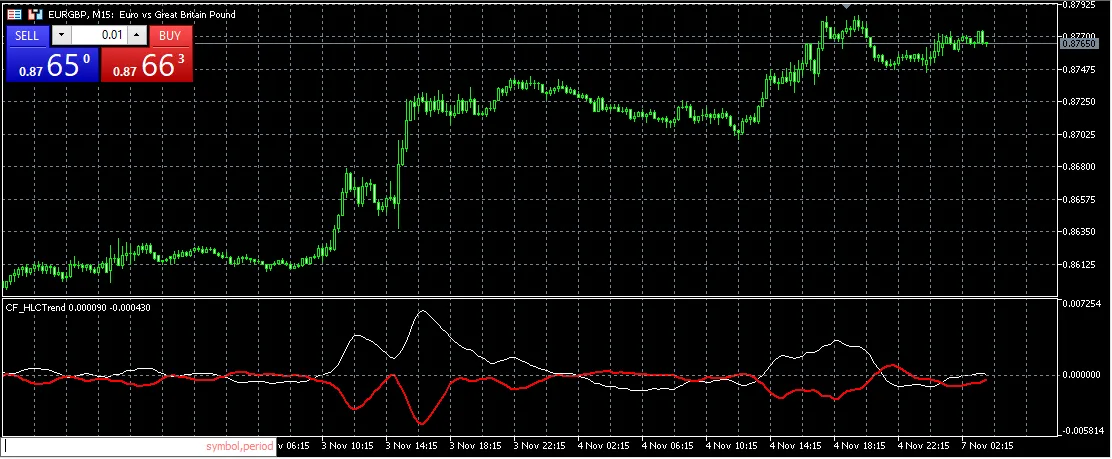Click the 0.007254 indicator scale value
Screen dimensions: 1112x459
(x=1083, y=304)
